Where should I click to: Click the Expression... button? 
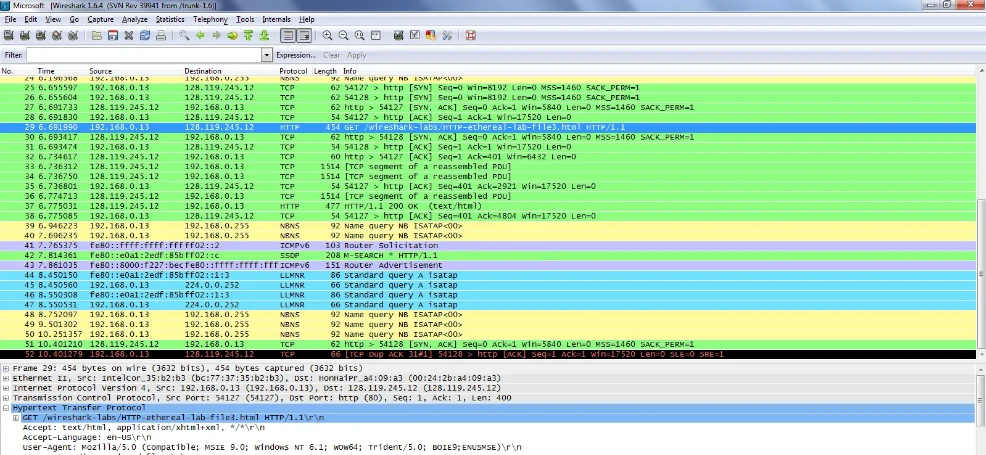pyautogui.click(x=296, y=55)
